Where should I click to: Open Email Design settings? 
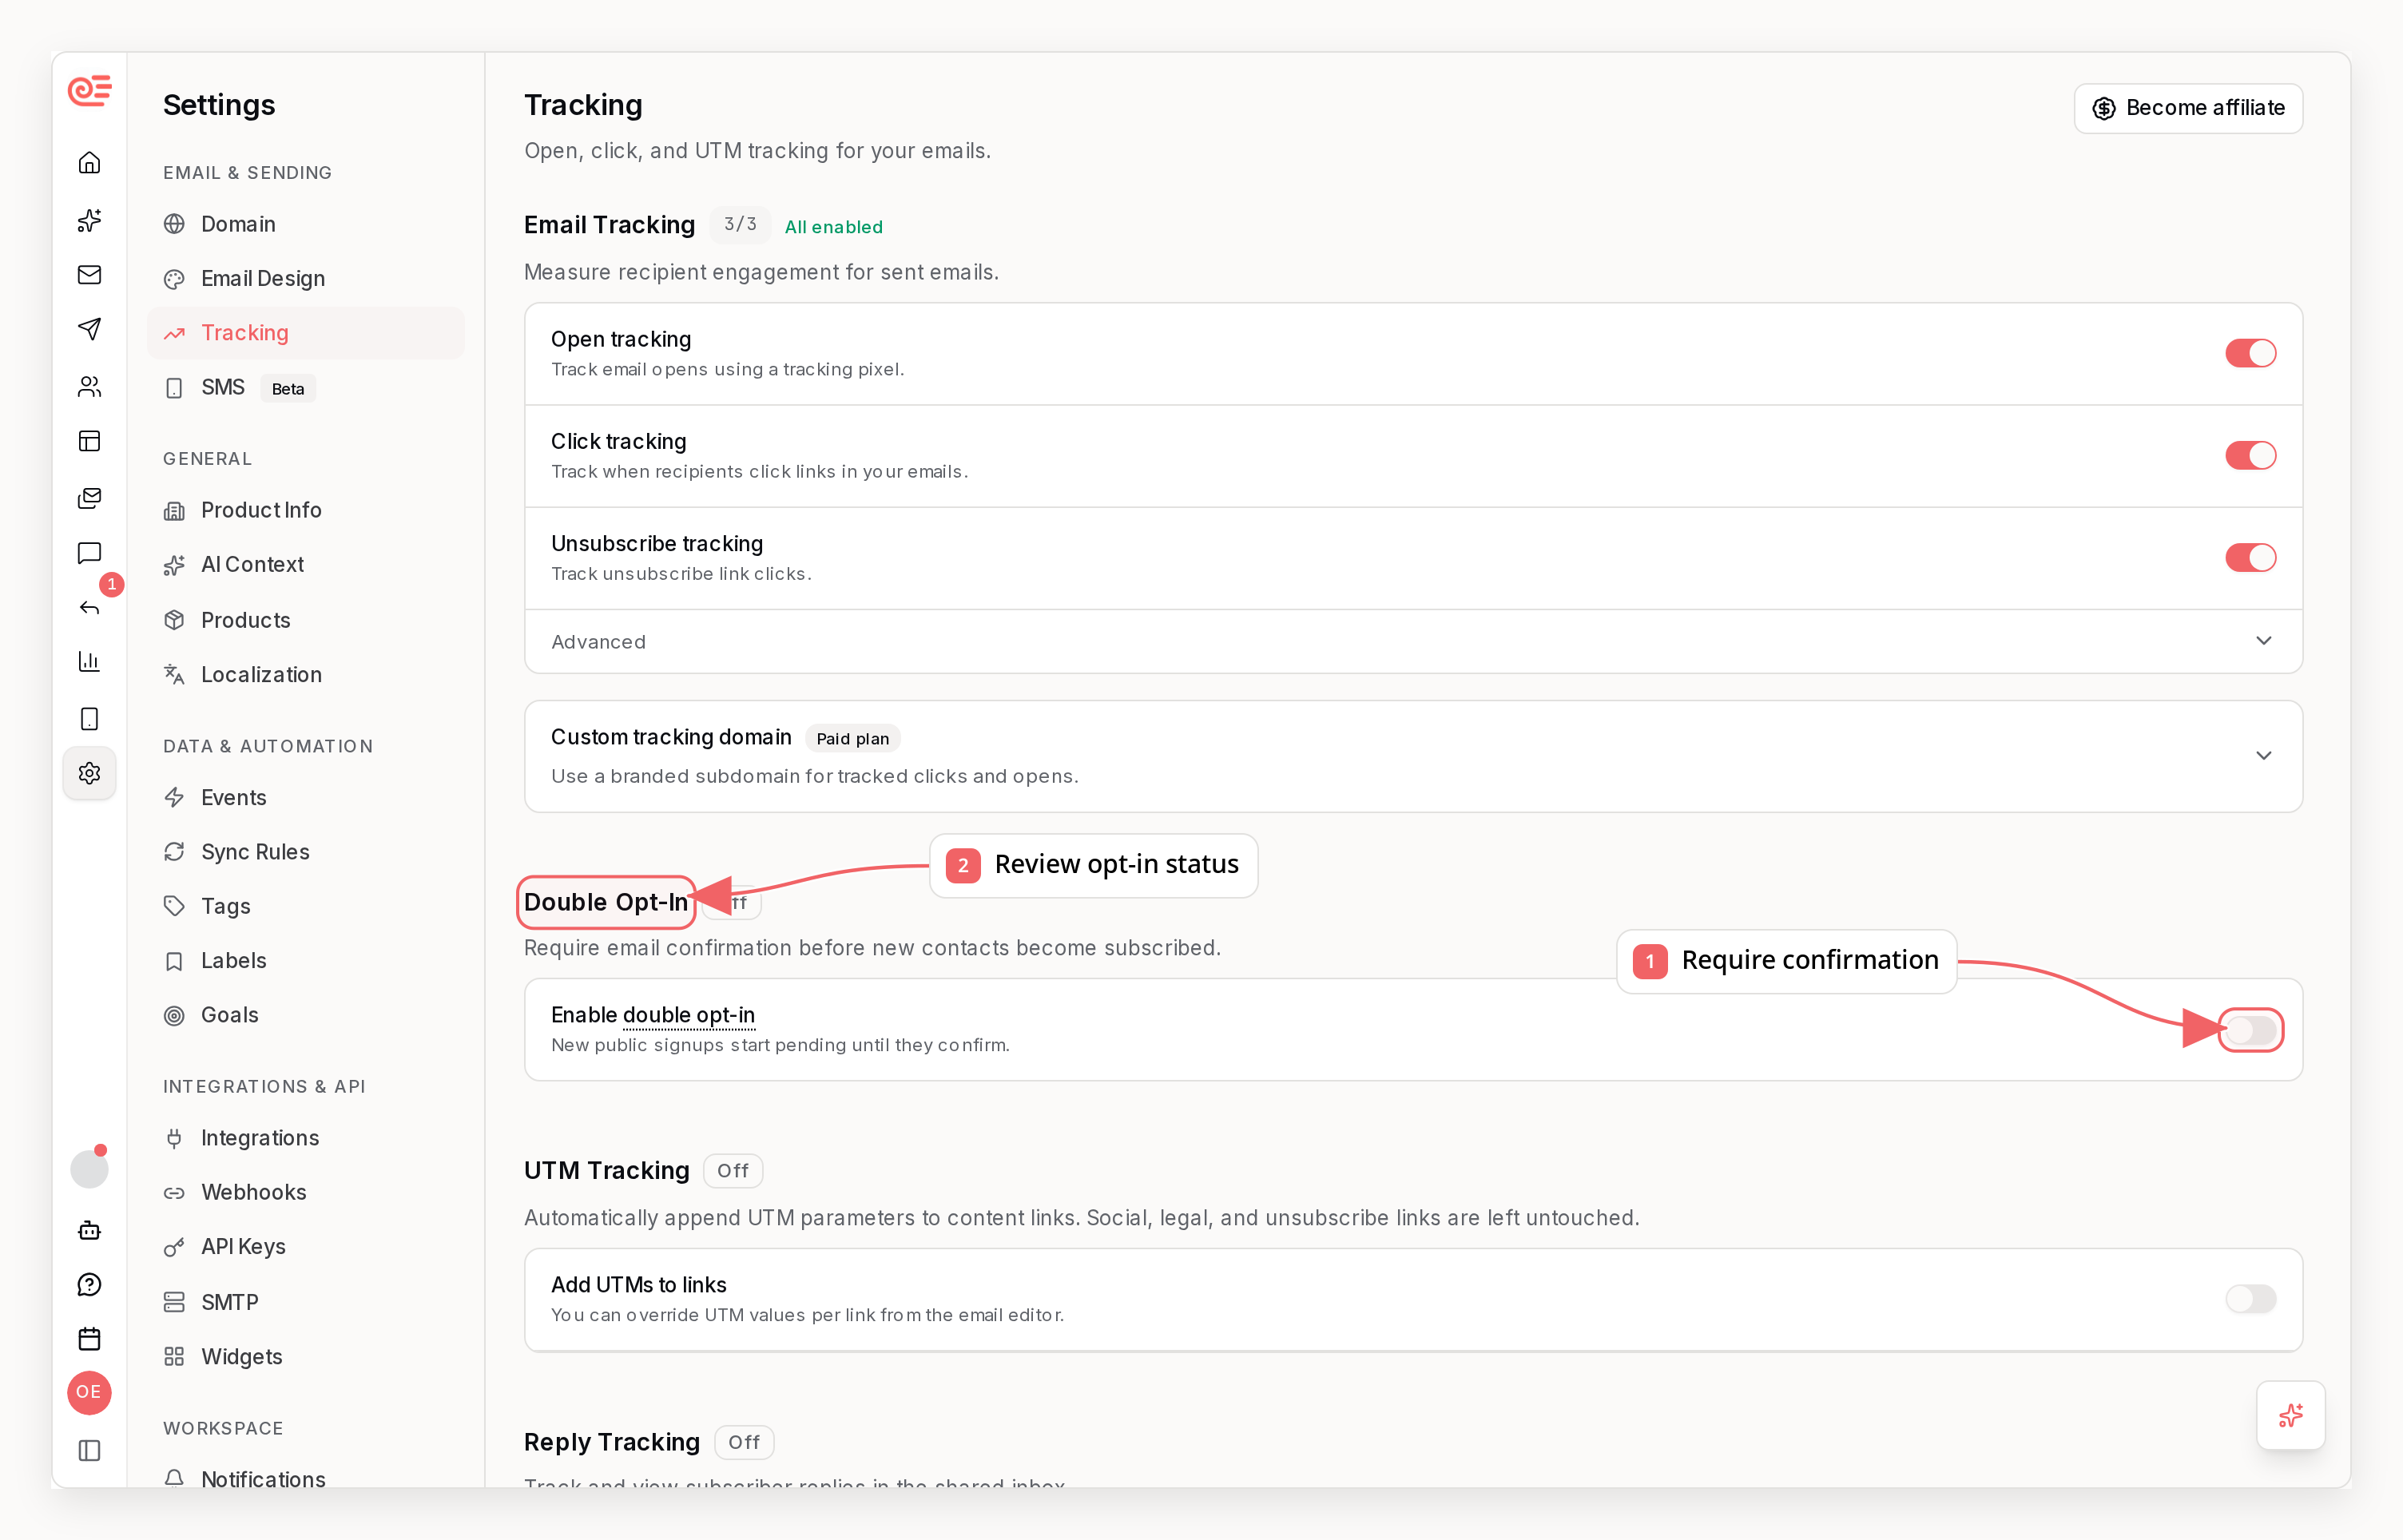(x=306, y=279)
